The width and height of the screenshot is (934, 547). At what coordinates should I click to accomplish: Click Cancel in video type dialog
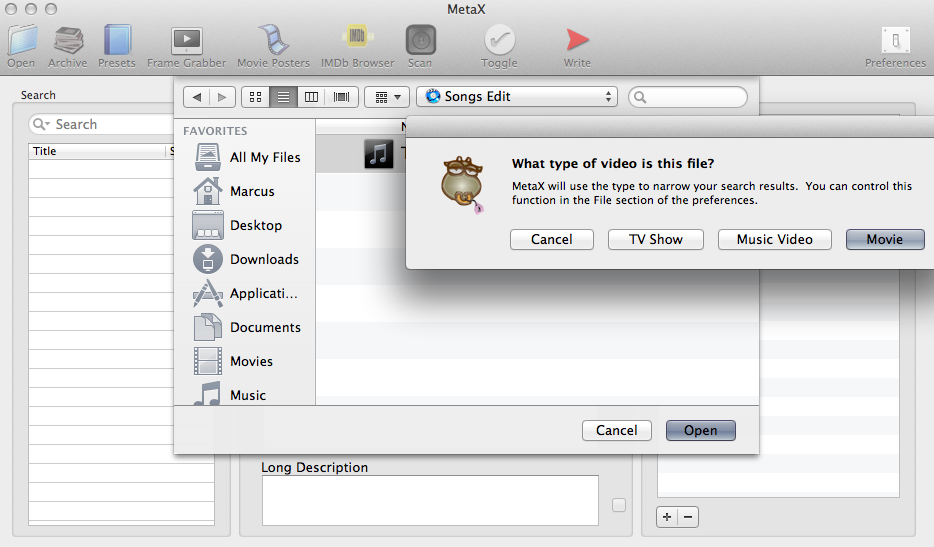point(552,240)
